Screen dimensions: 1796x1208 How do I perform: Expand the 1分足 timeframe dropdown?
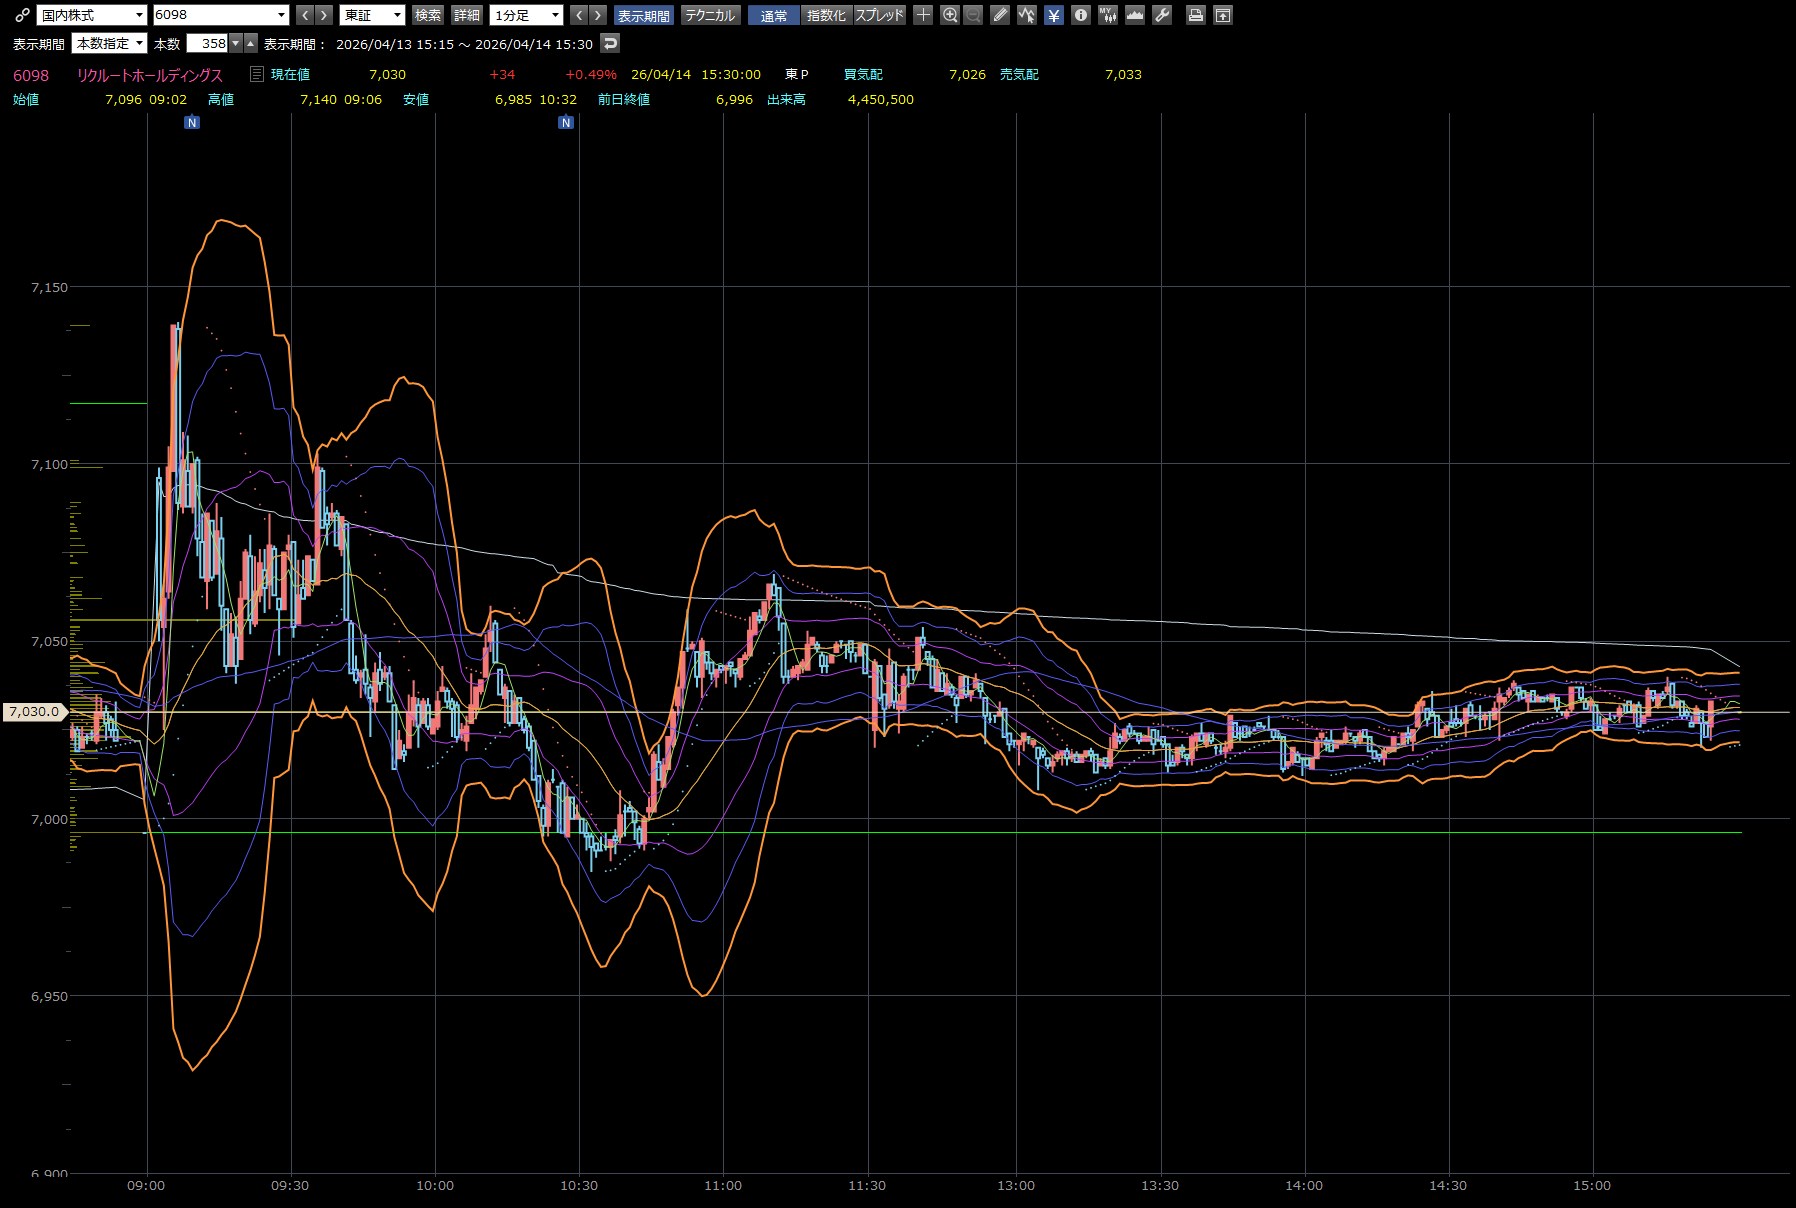527,15
